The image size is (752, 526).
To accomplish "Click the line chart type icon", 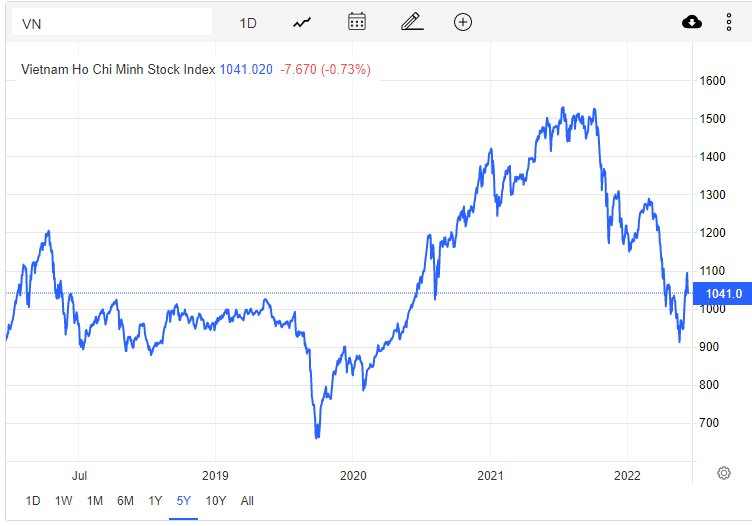I will 303,22.
